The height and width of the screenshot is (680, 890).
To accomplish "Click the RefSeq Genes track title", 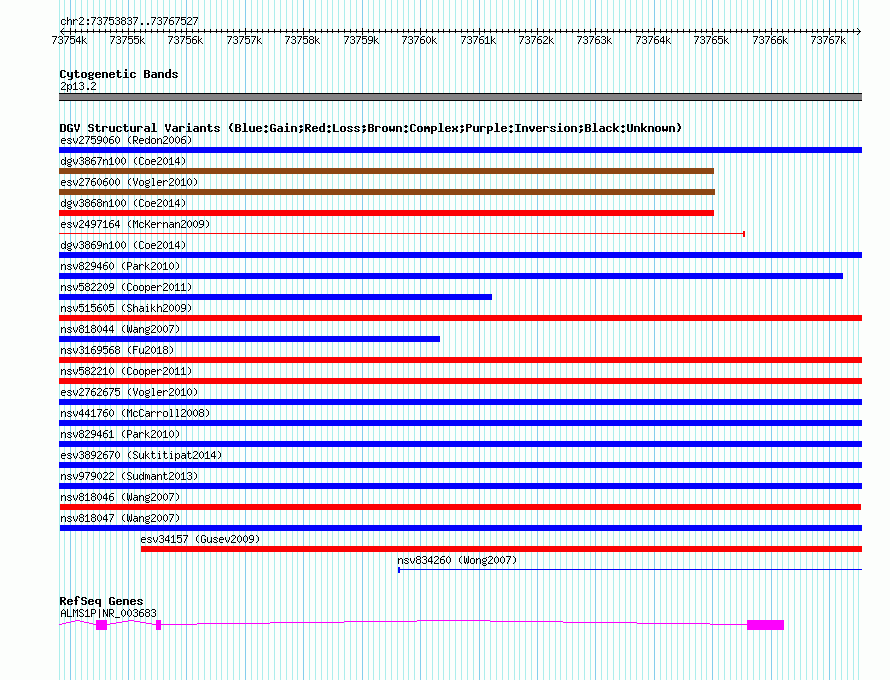I will point(101,601).
